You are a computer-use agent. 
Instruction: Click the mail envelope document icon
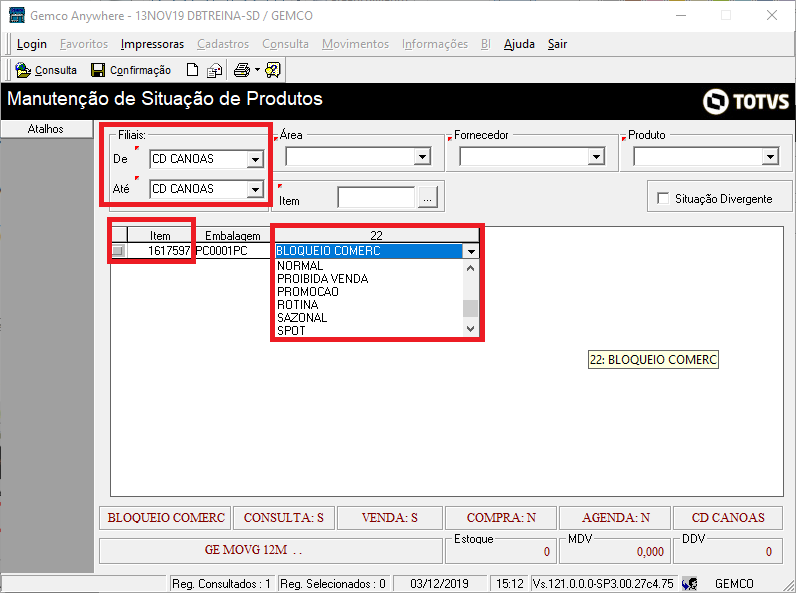coord(214,70)
